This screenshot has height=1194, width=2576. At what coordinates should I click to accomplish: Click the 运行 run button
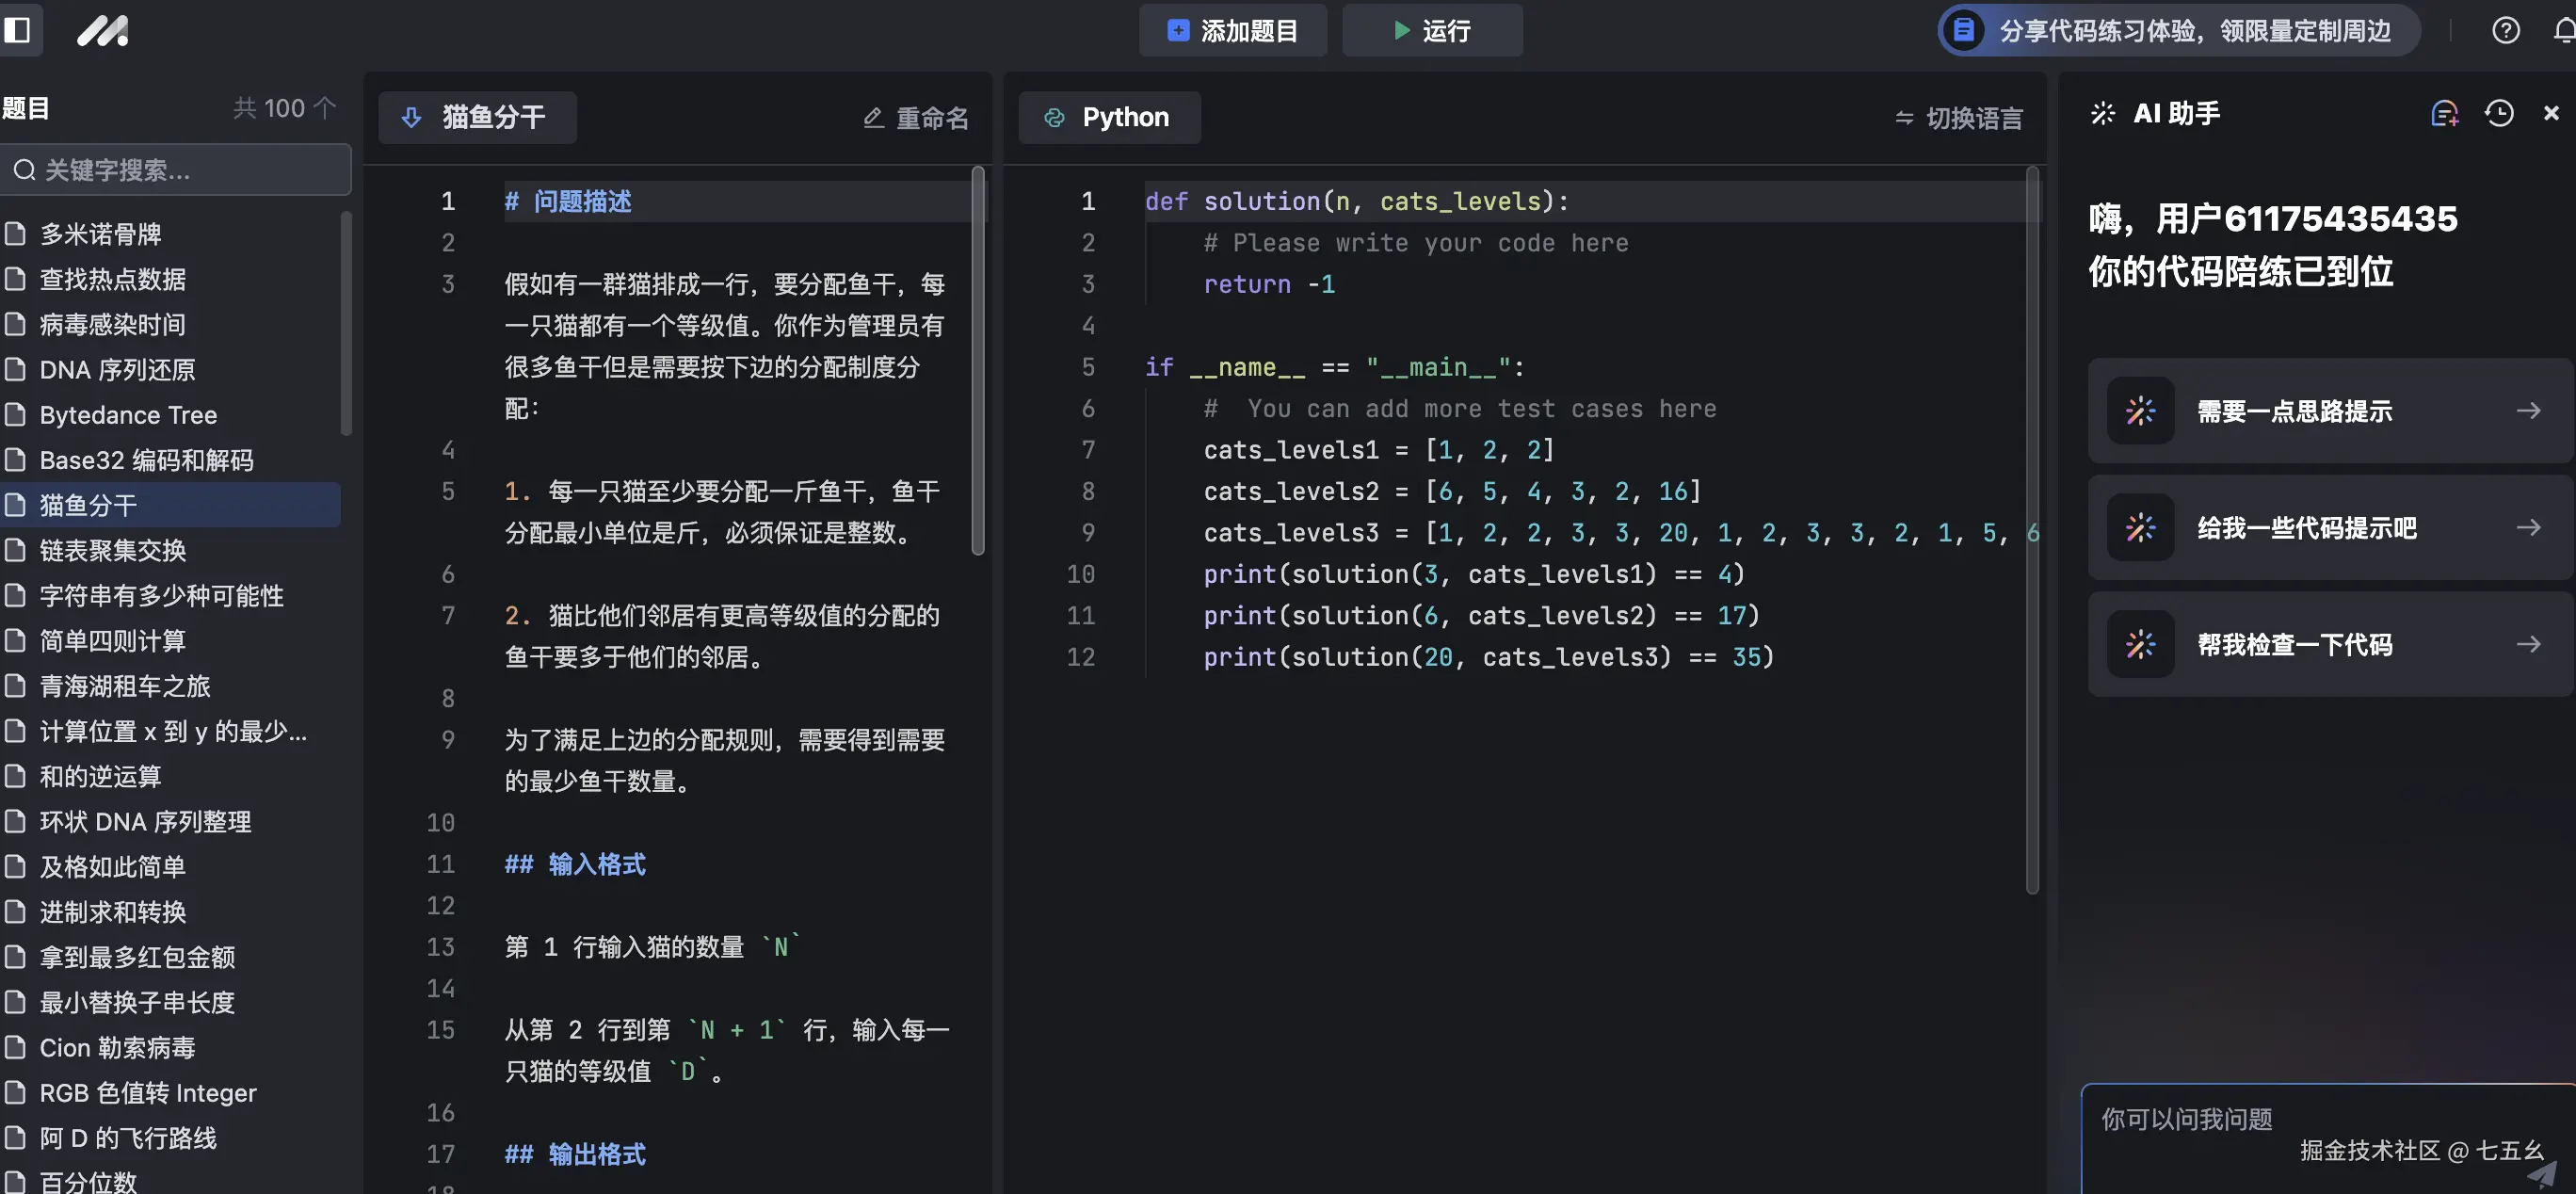coord(1432,30)
